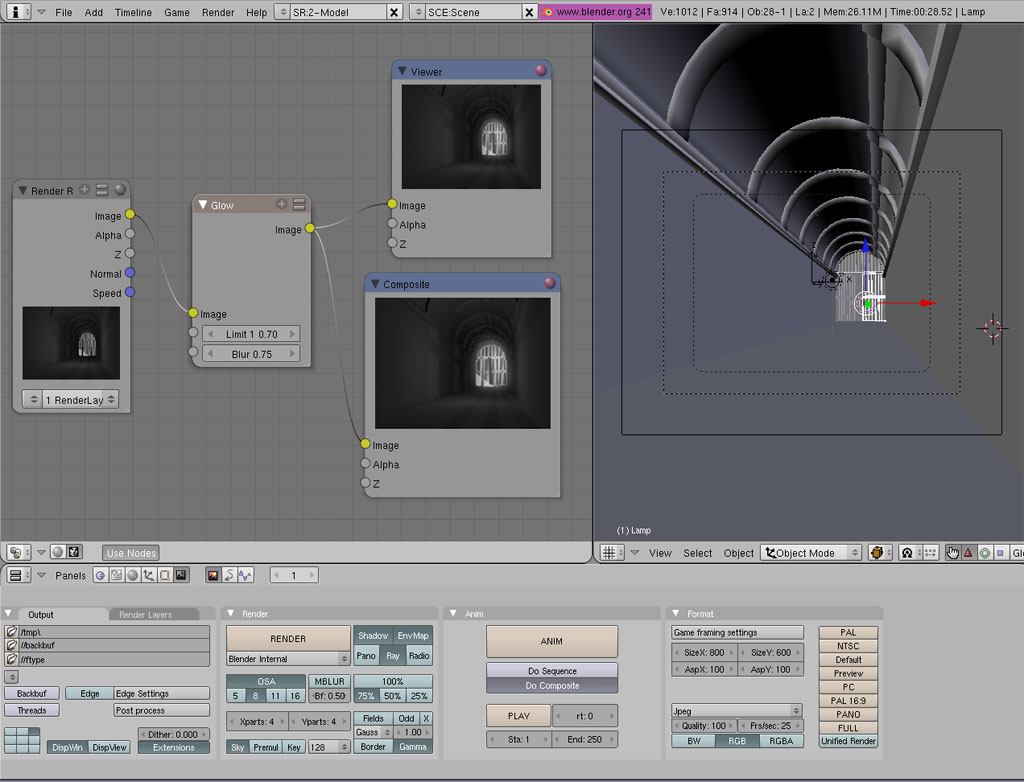Click the ANIM button
The image size is (1024, 782).
[552, 641]
